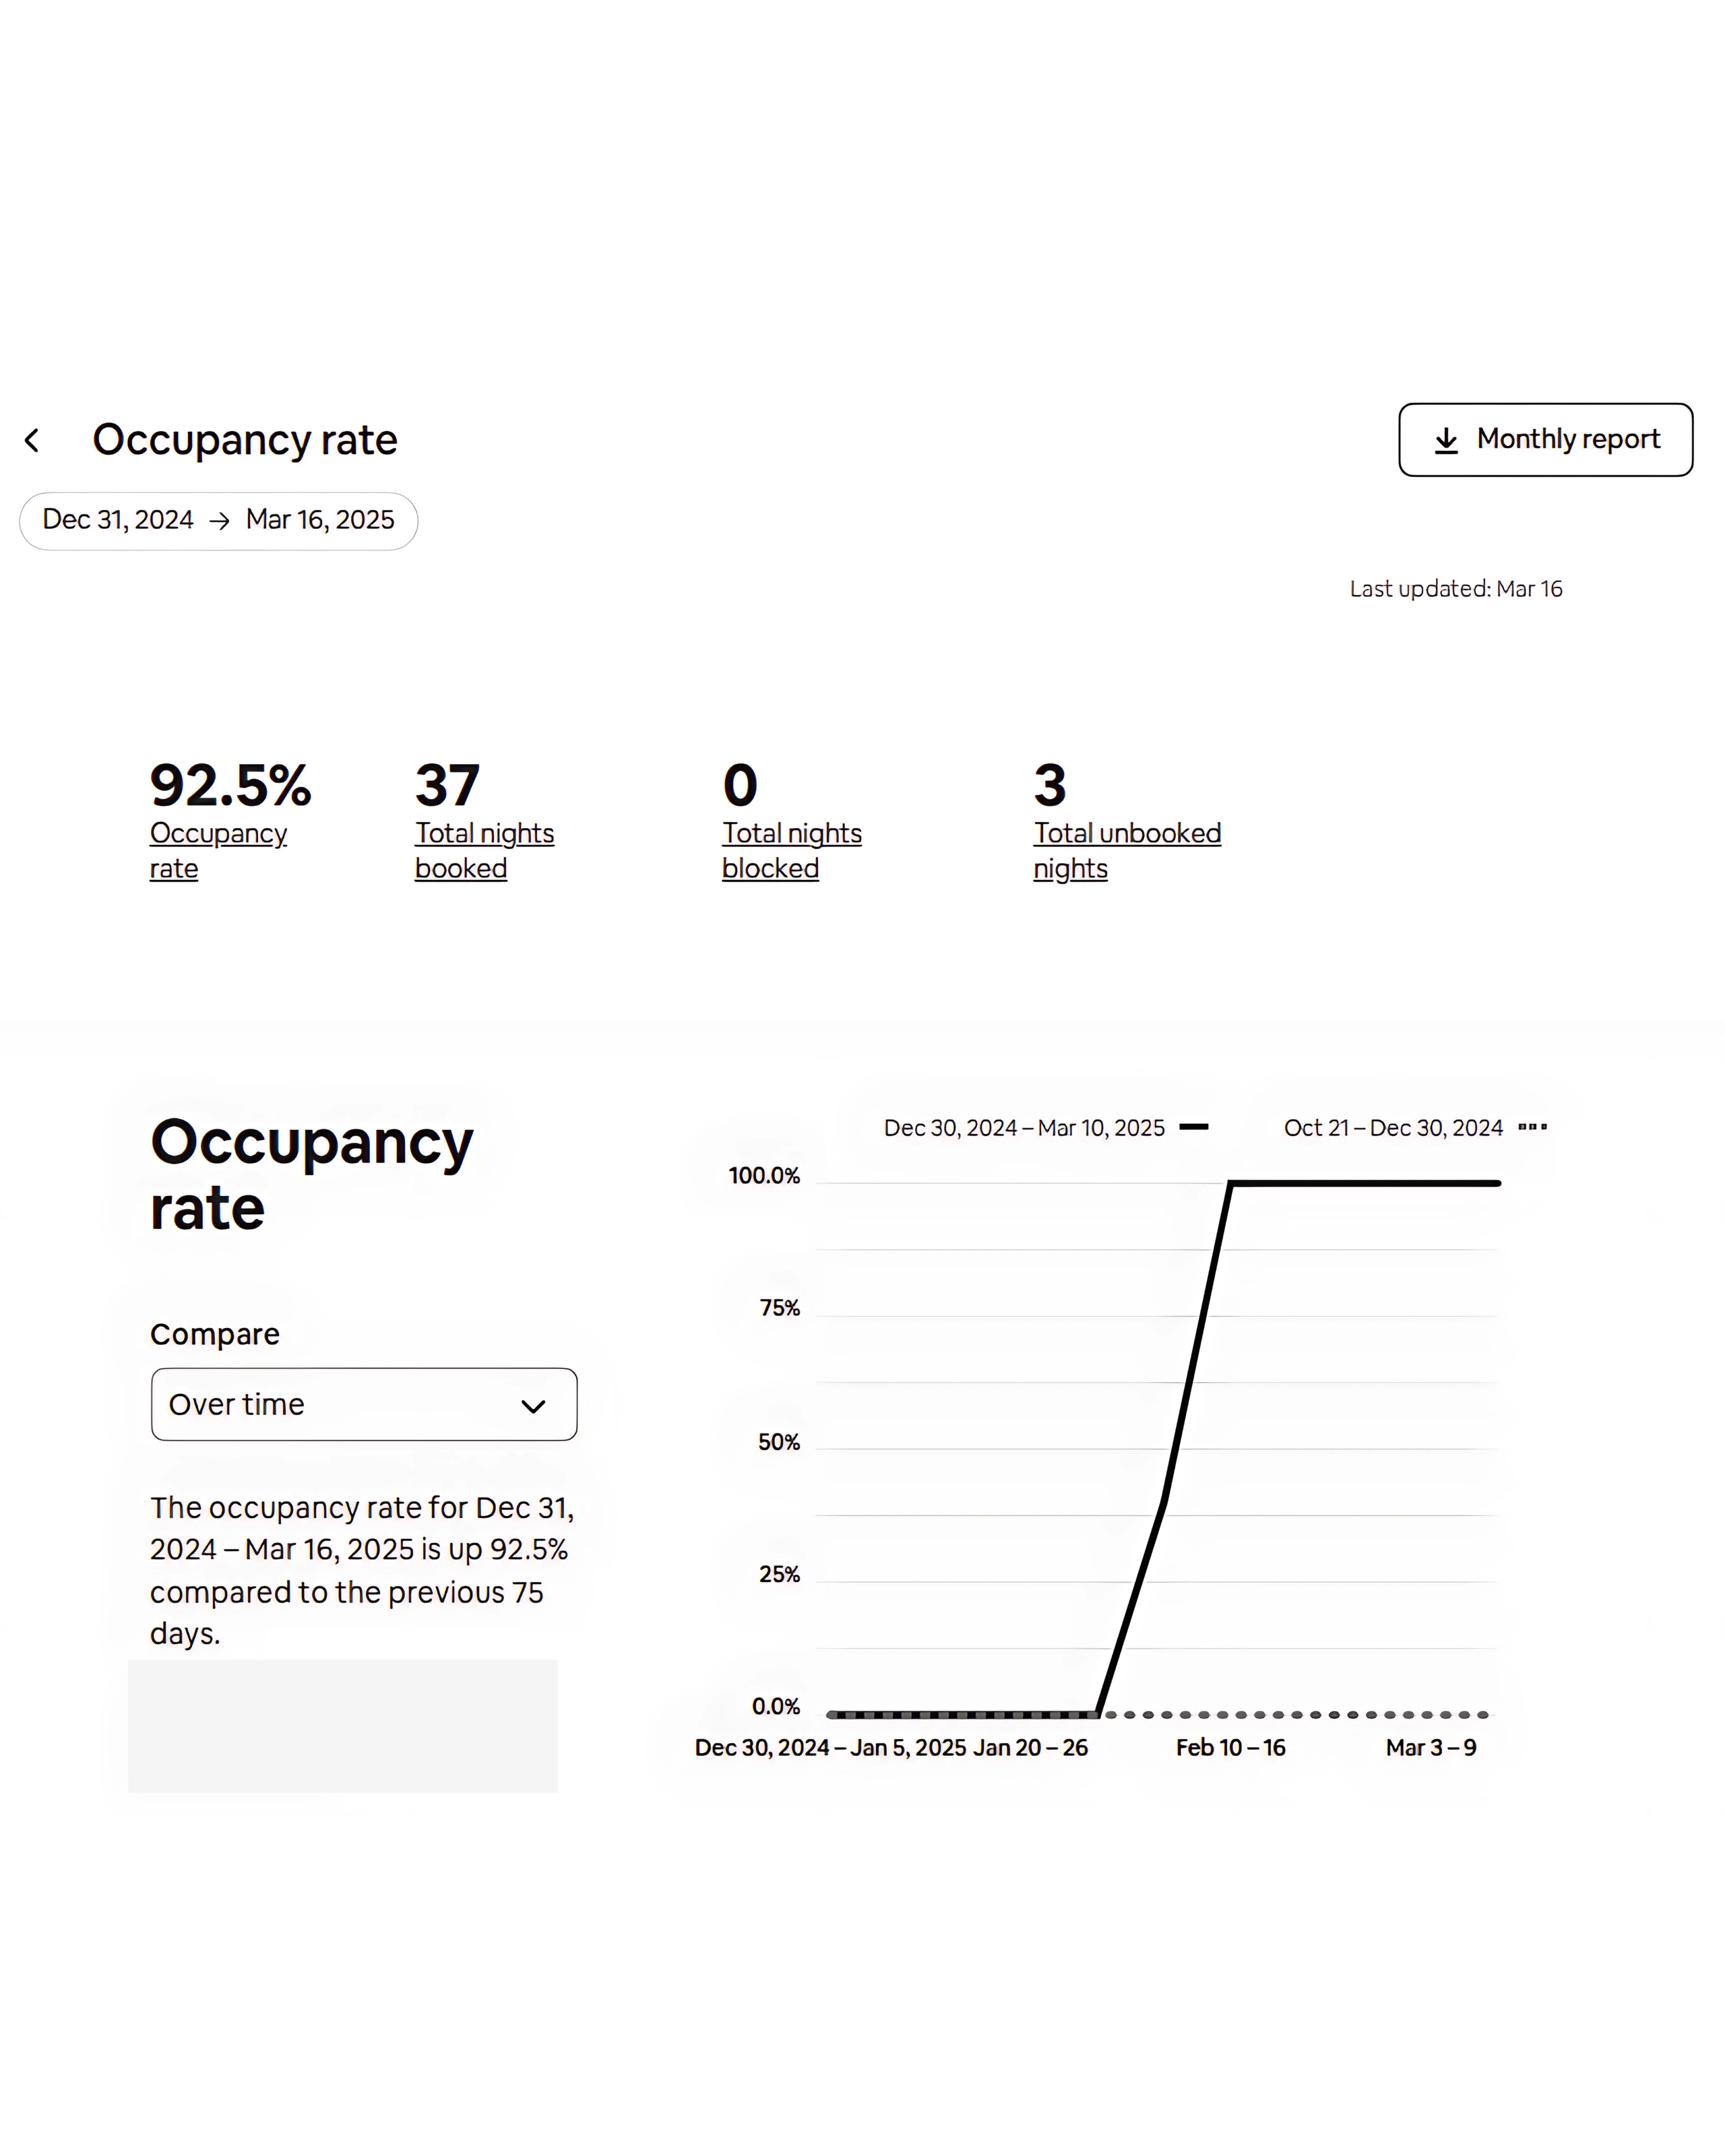Click the Oct 21 – Dec 30, 2024 legend label
Viewport: 1725px width, 2156px height.
click(x=1393, y=1128)
